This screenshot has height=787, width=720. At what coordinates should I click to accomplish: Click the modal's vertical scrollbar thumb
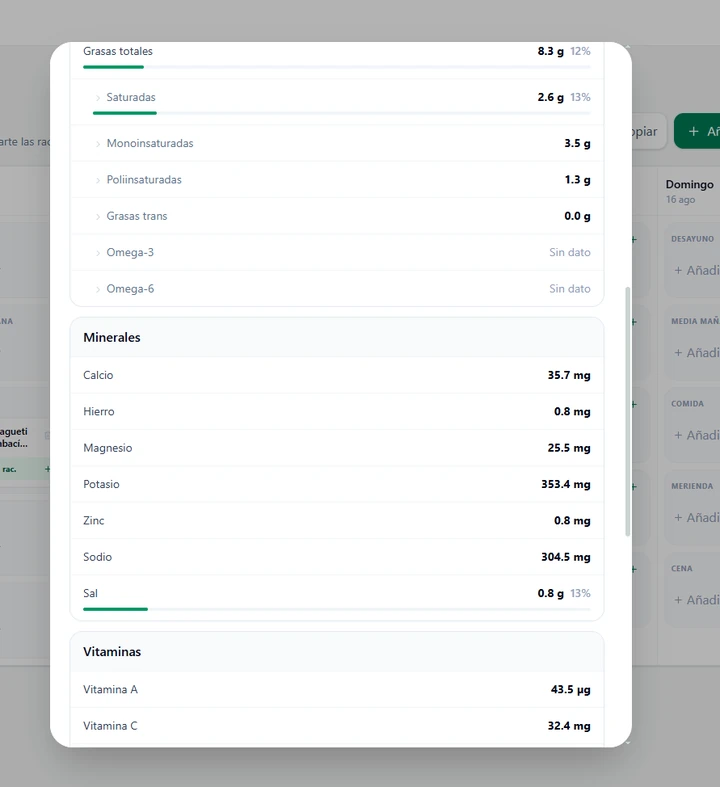pyautogui.click(x=627, y=412)
